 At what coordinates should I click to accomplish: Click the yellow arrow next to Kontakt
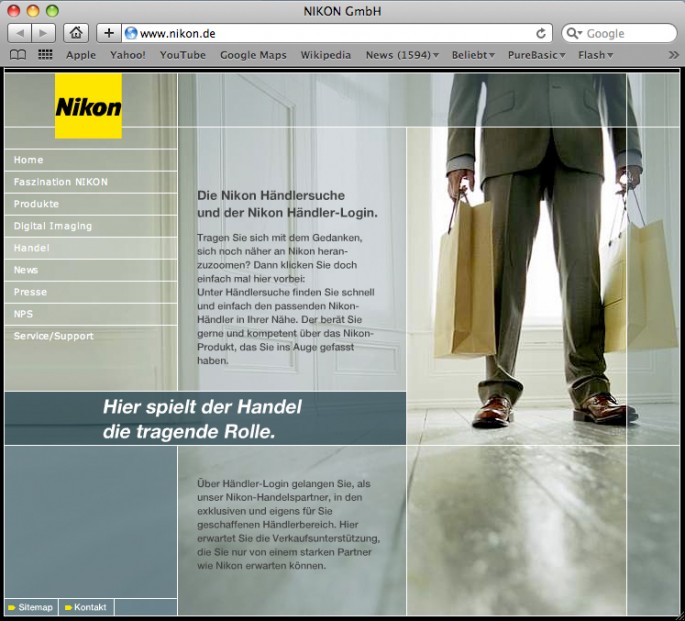point(68,607)
